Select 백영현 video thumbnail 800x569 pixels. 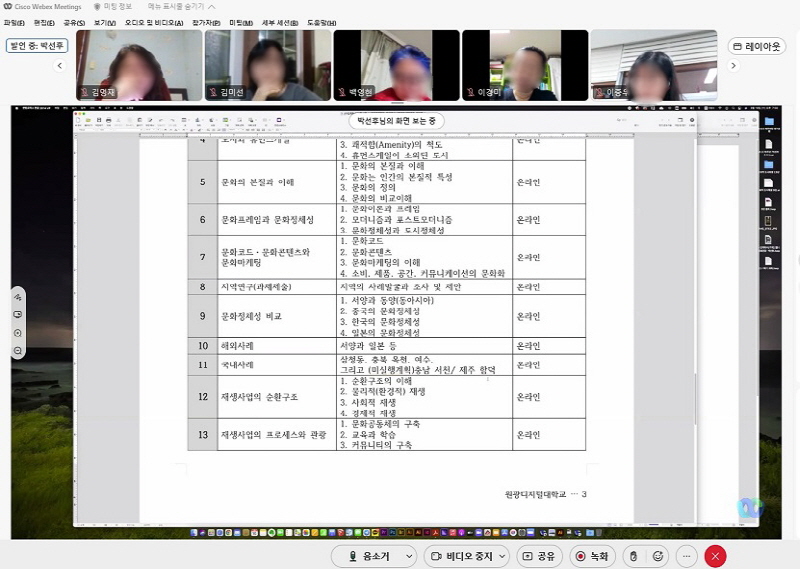[x=396, y=65]
